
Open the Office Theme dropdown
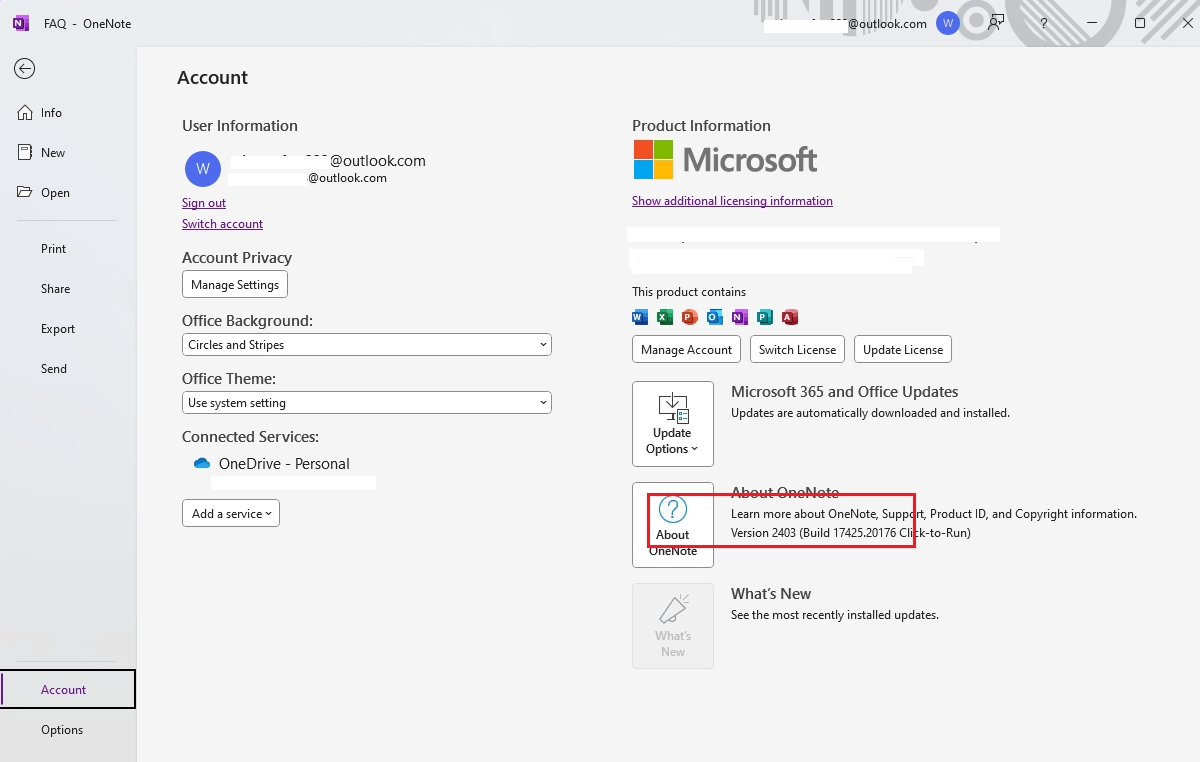(366, 402)
